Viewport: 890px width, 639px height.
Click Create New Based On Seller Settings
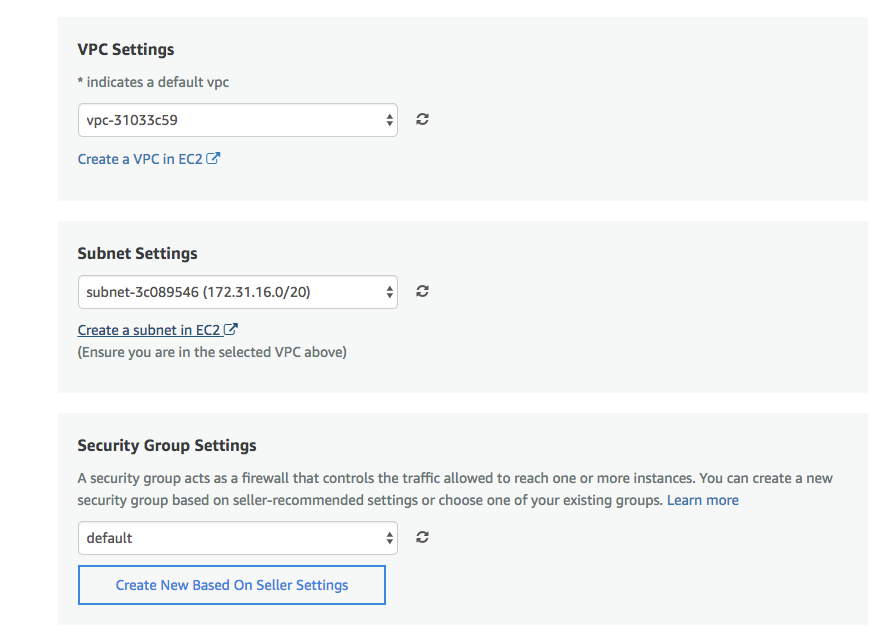(231, 584)
